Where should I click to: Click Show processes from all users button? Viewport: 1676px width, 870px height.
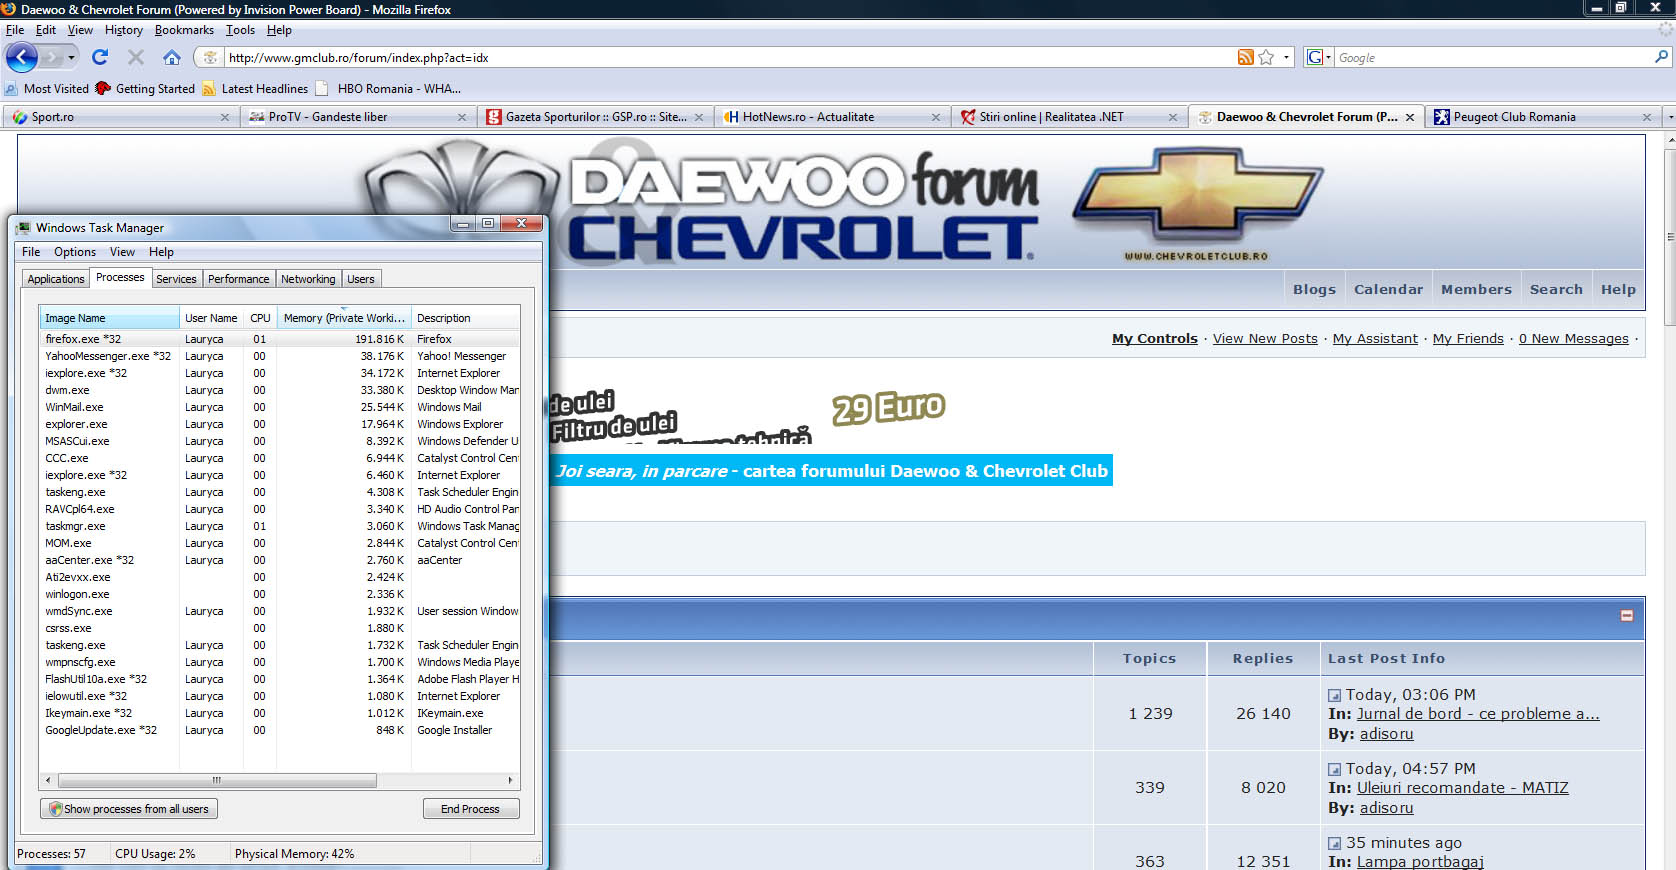[129, 809]
